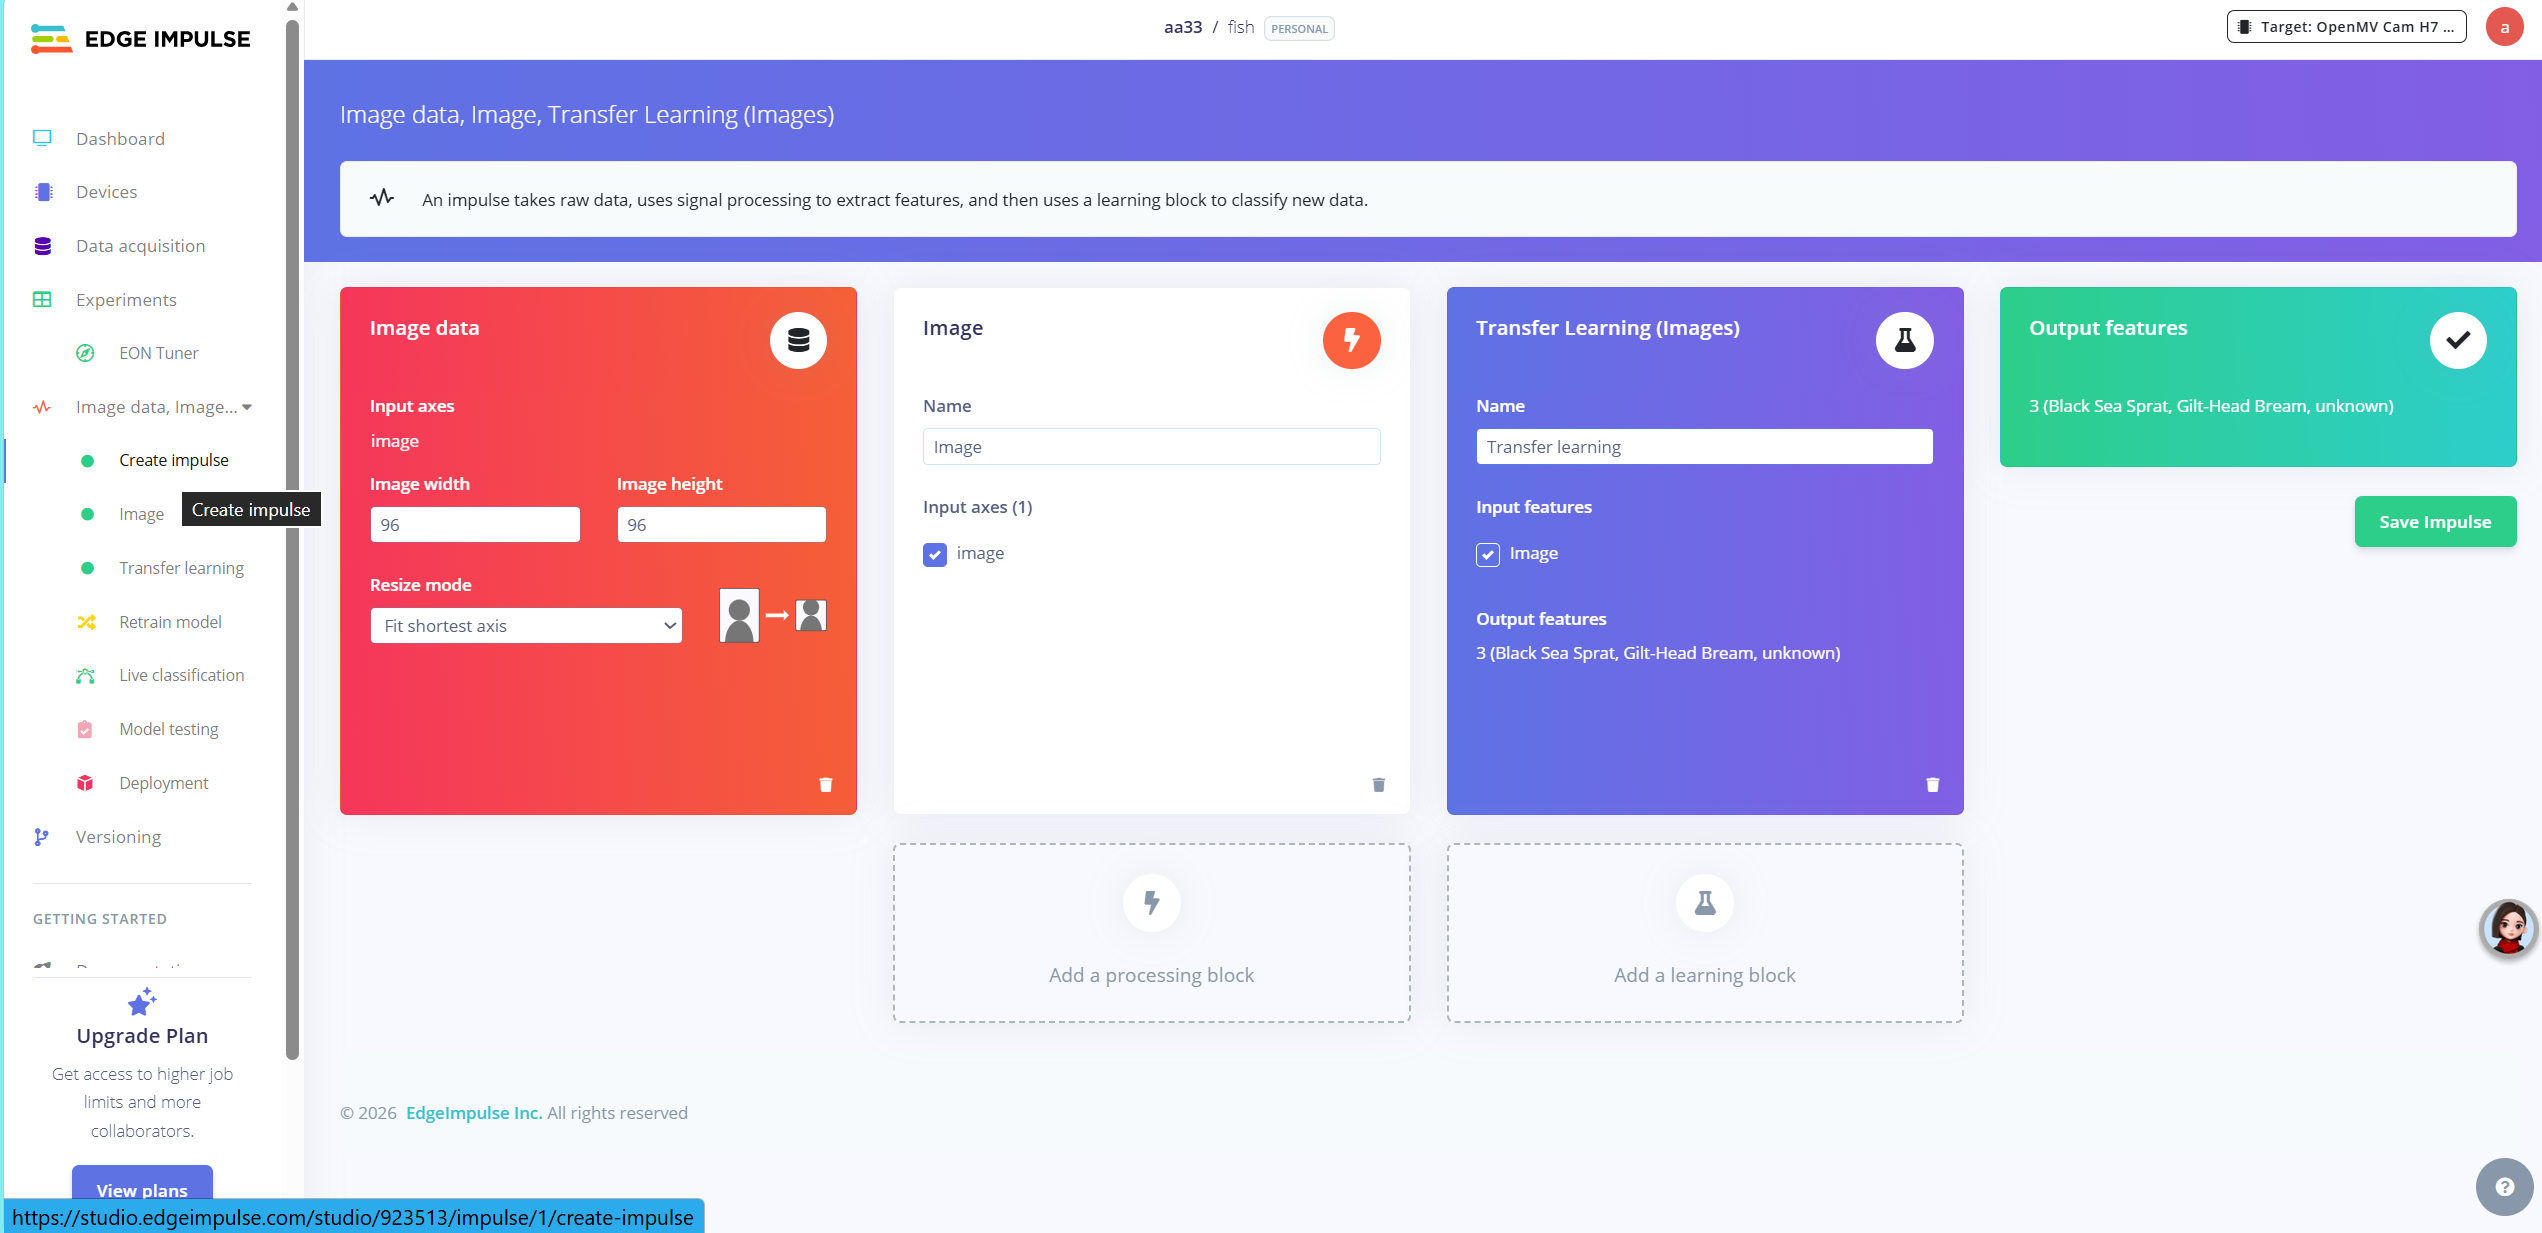2542x1233 pixels.
Task: Click the Image block lightning bolt icon
Action: click(1351, 341)
